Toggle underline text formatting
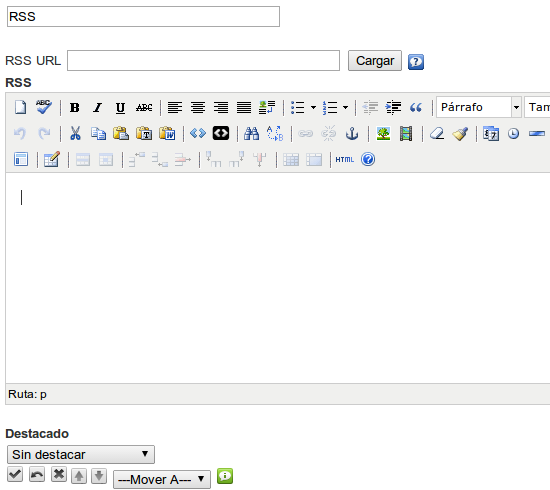 [x=120, y=107]
